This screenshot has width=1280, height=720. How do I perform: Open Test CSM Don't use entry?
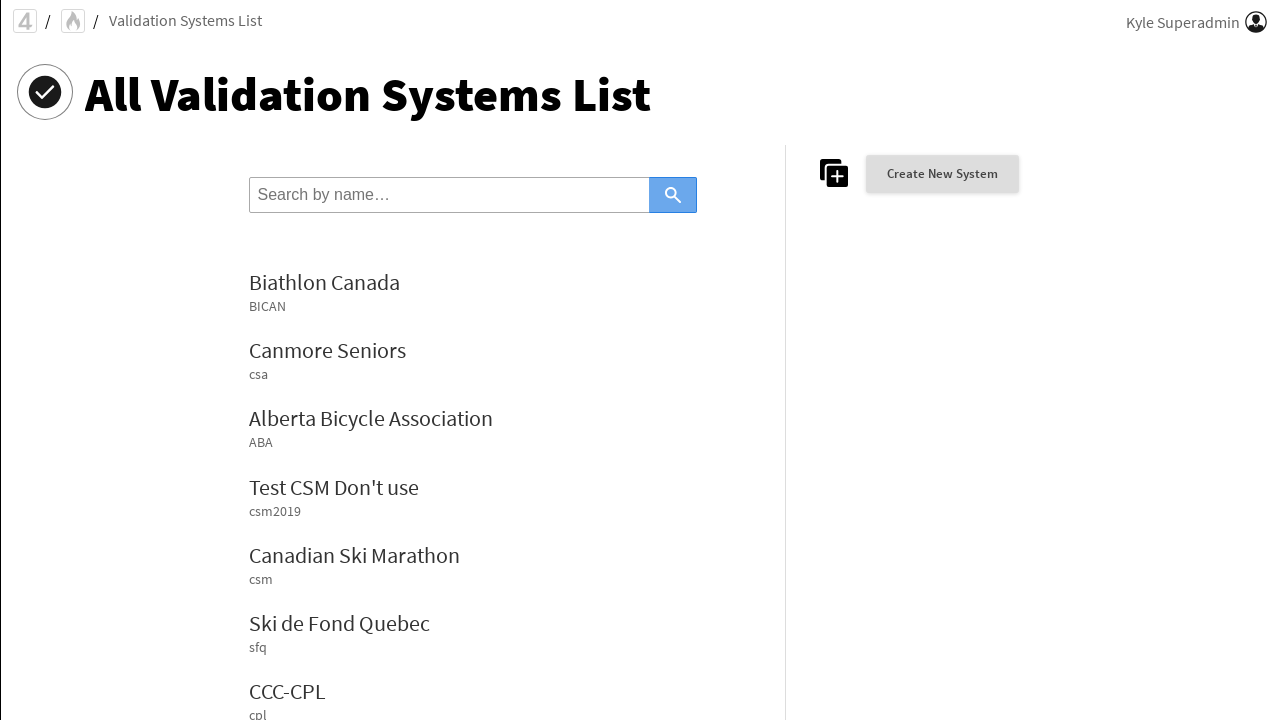tap(333, 488)
